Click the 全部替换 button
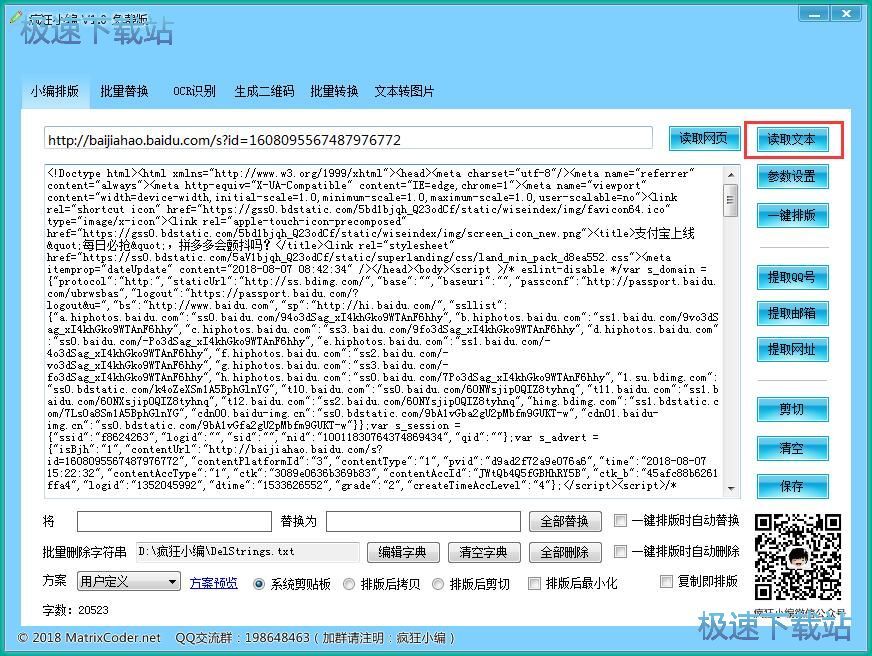The image size is (872, 656). (565, 521)
